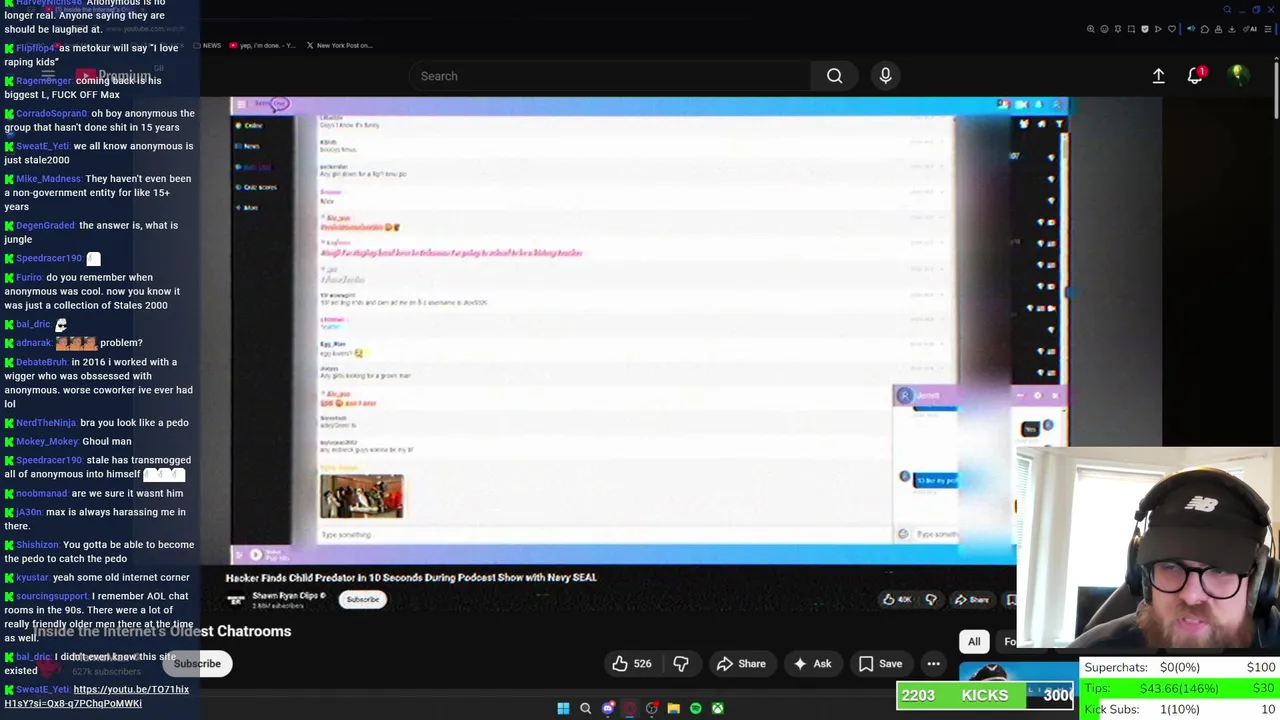Viewport: 1280px width, 720px height.
Task: Switch to "yep, I'm done" YouTube tab
Action: pyautogui.click(x=262, y=45)
